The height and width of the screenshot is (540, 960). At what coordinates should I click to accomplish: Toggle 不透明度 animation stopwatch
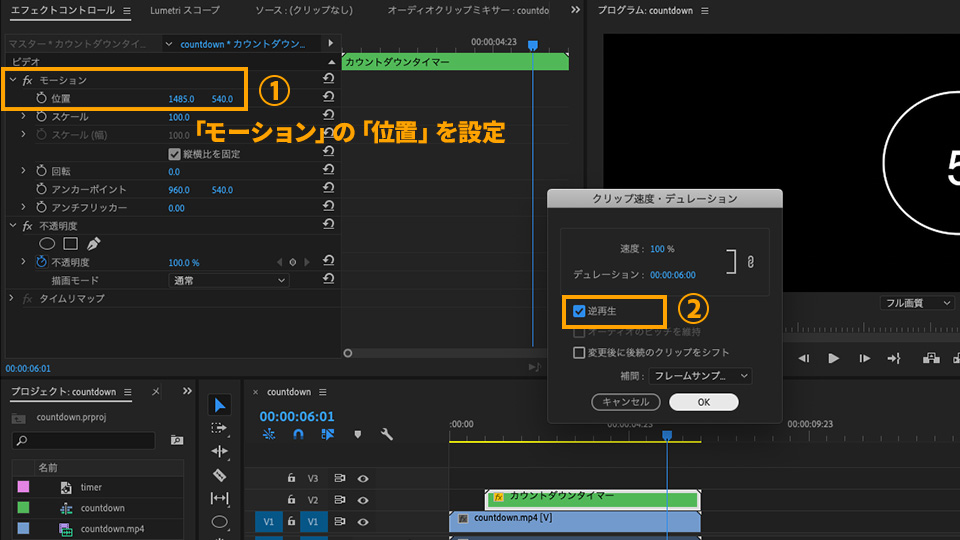pos(41,262)
